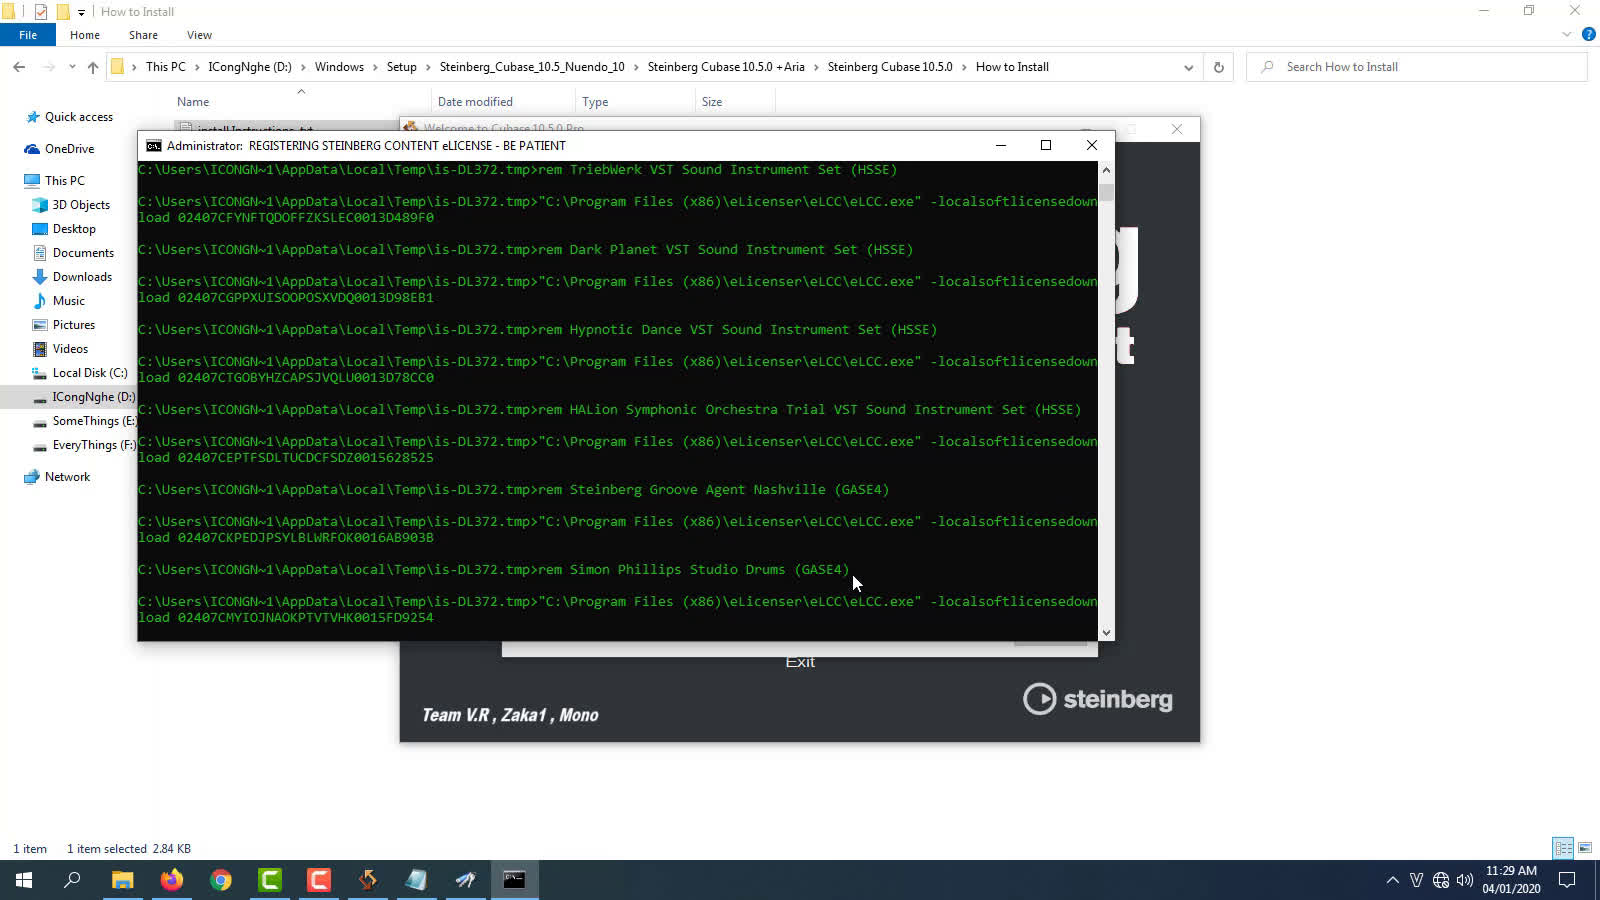This screenshot has height=900, width=1600.
Task: Click scroll up arrow in command window
Action: [1106, 170]
